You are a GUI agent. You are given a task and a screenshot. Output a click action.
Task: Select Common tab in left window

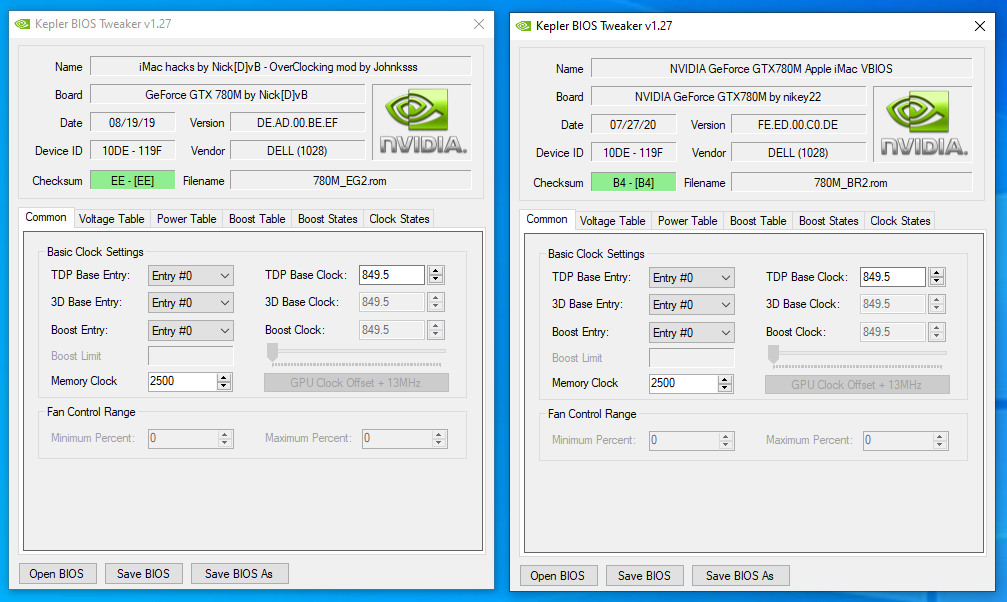(x=46, y=217)
